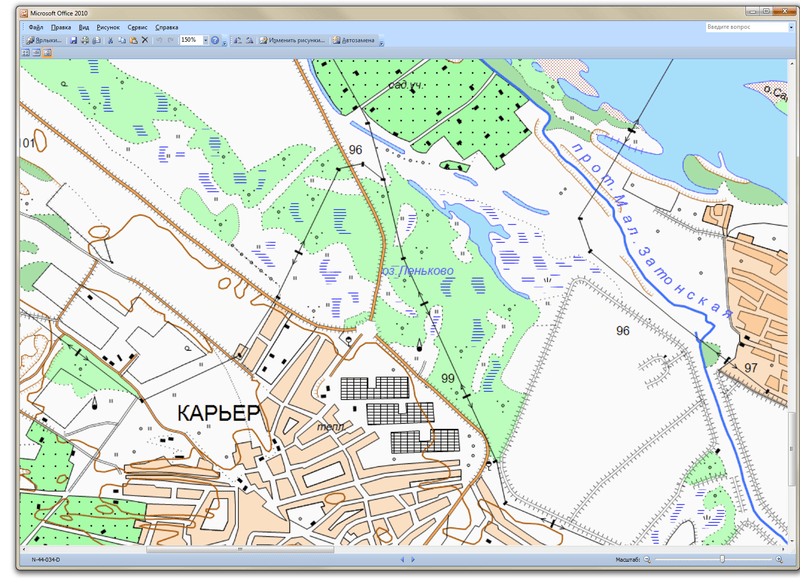The image size is (800, 585).
Task: Click the Масштаб zoom slider handle
Action: click(722, 560)
